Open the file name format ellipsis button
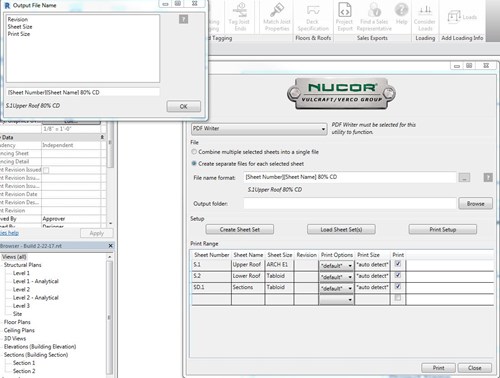This screenshot has height=378, width=500. pos(464,177)
